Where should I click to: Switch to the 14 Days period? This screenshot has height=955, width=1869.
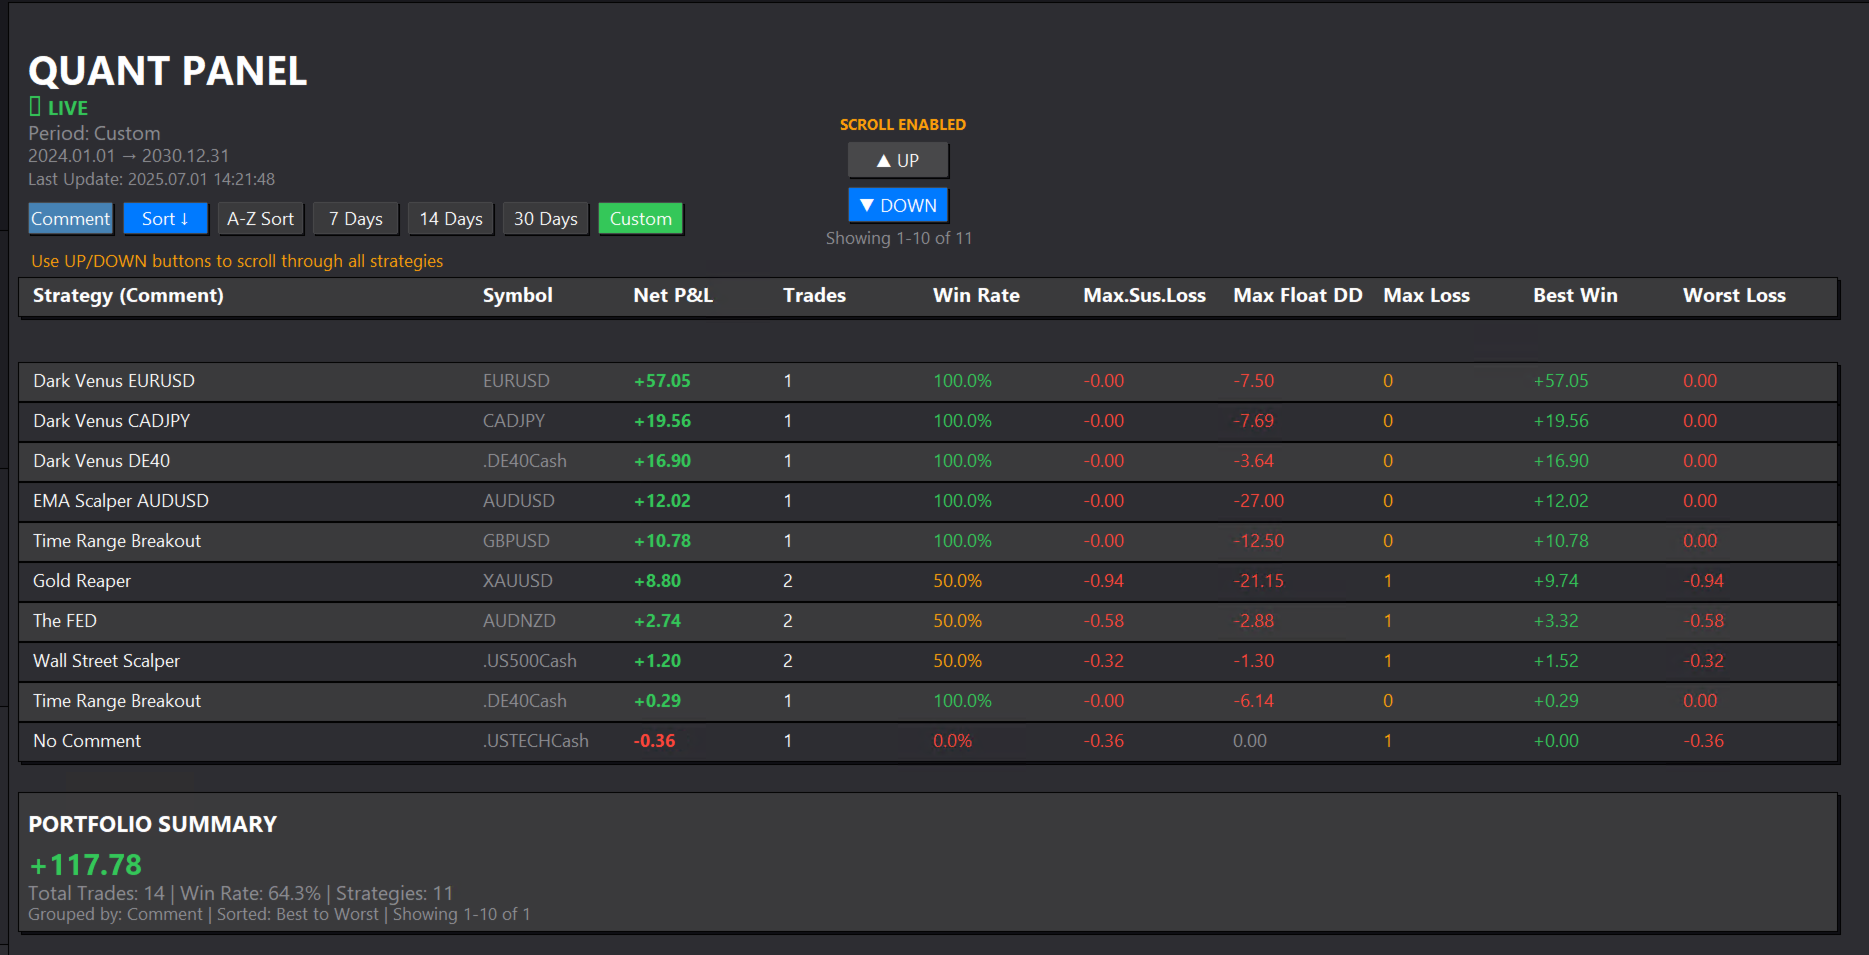(x=450, y=218)
